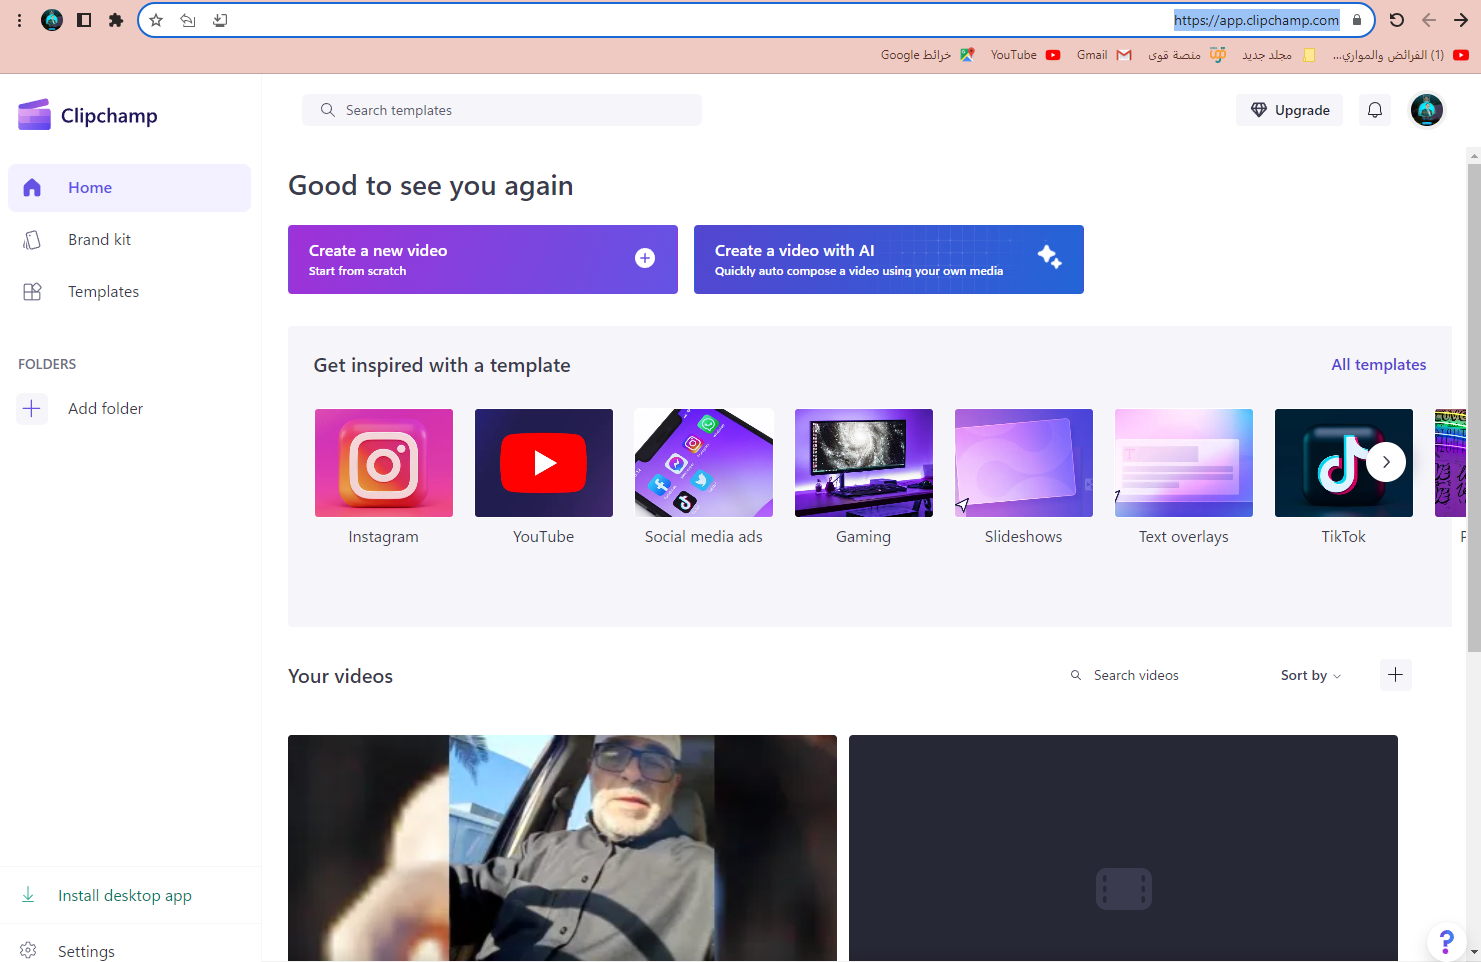
Task: Open the Sort by dropdown
Action: click(x=1310, y=675)
